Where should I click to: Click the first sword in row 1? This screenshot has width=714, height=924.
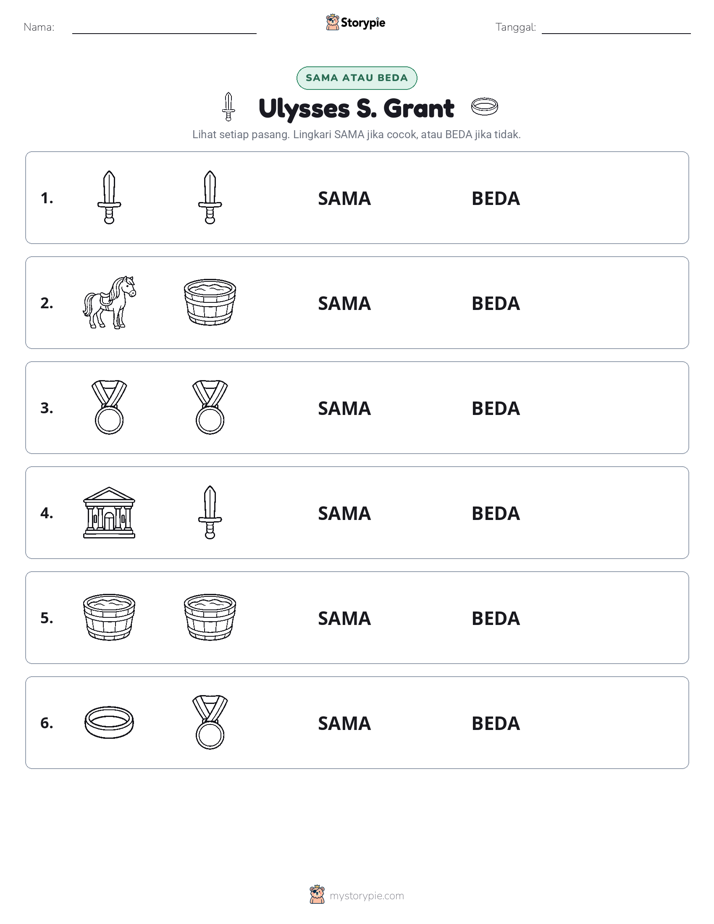click(x=109, y=197)
